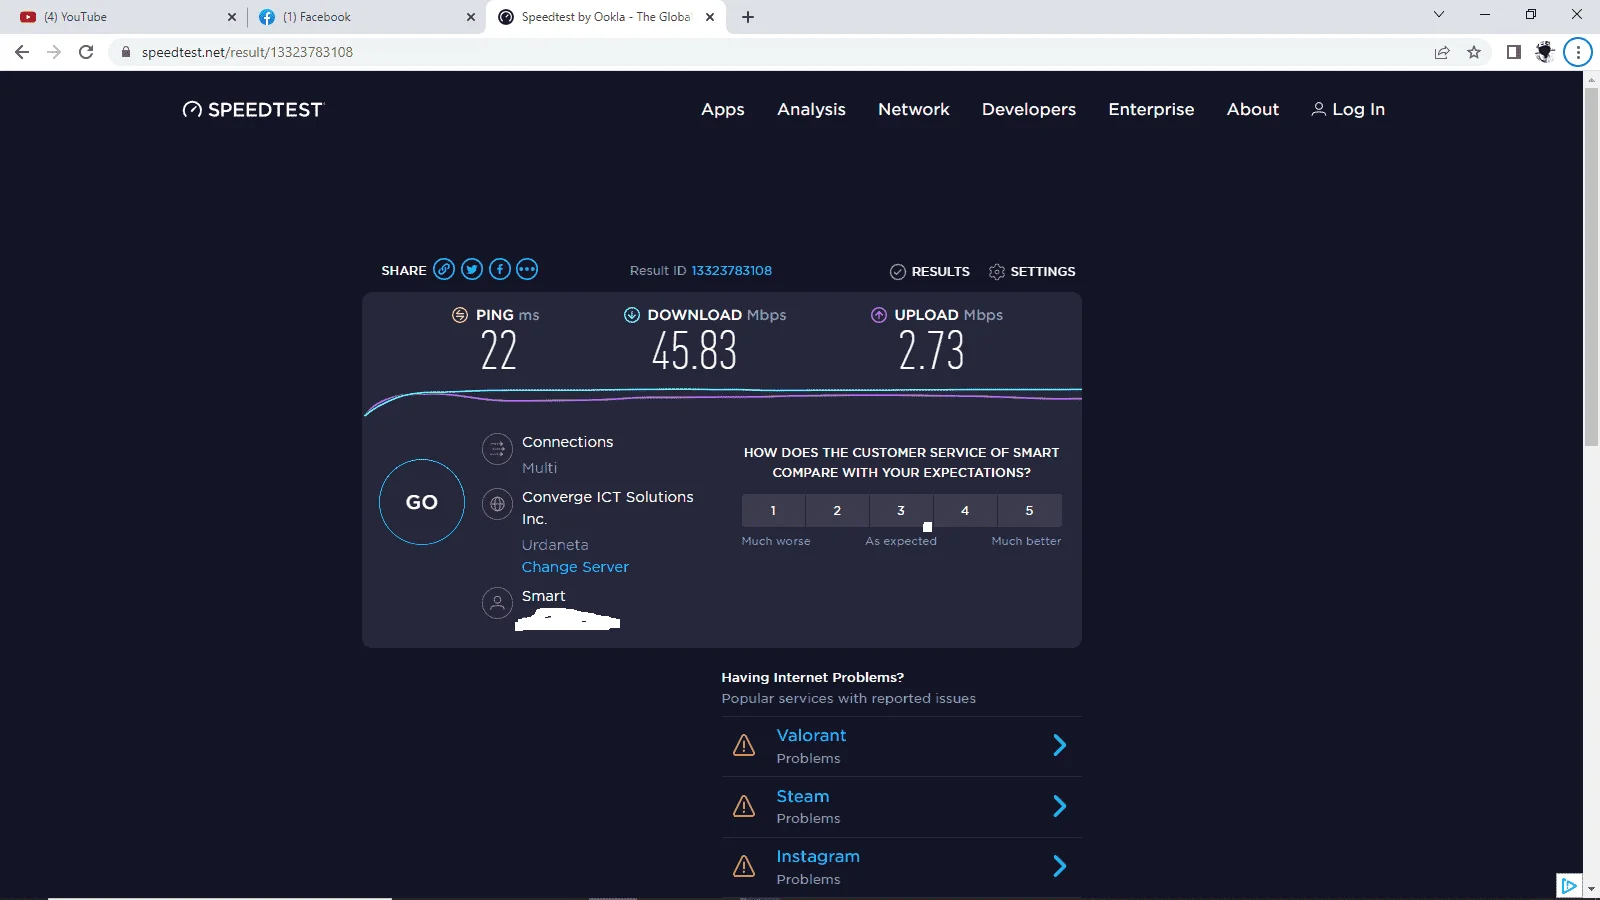1600x900 pixels.
Task: Open the Network menu
Action: pos(914,109)
